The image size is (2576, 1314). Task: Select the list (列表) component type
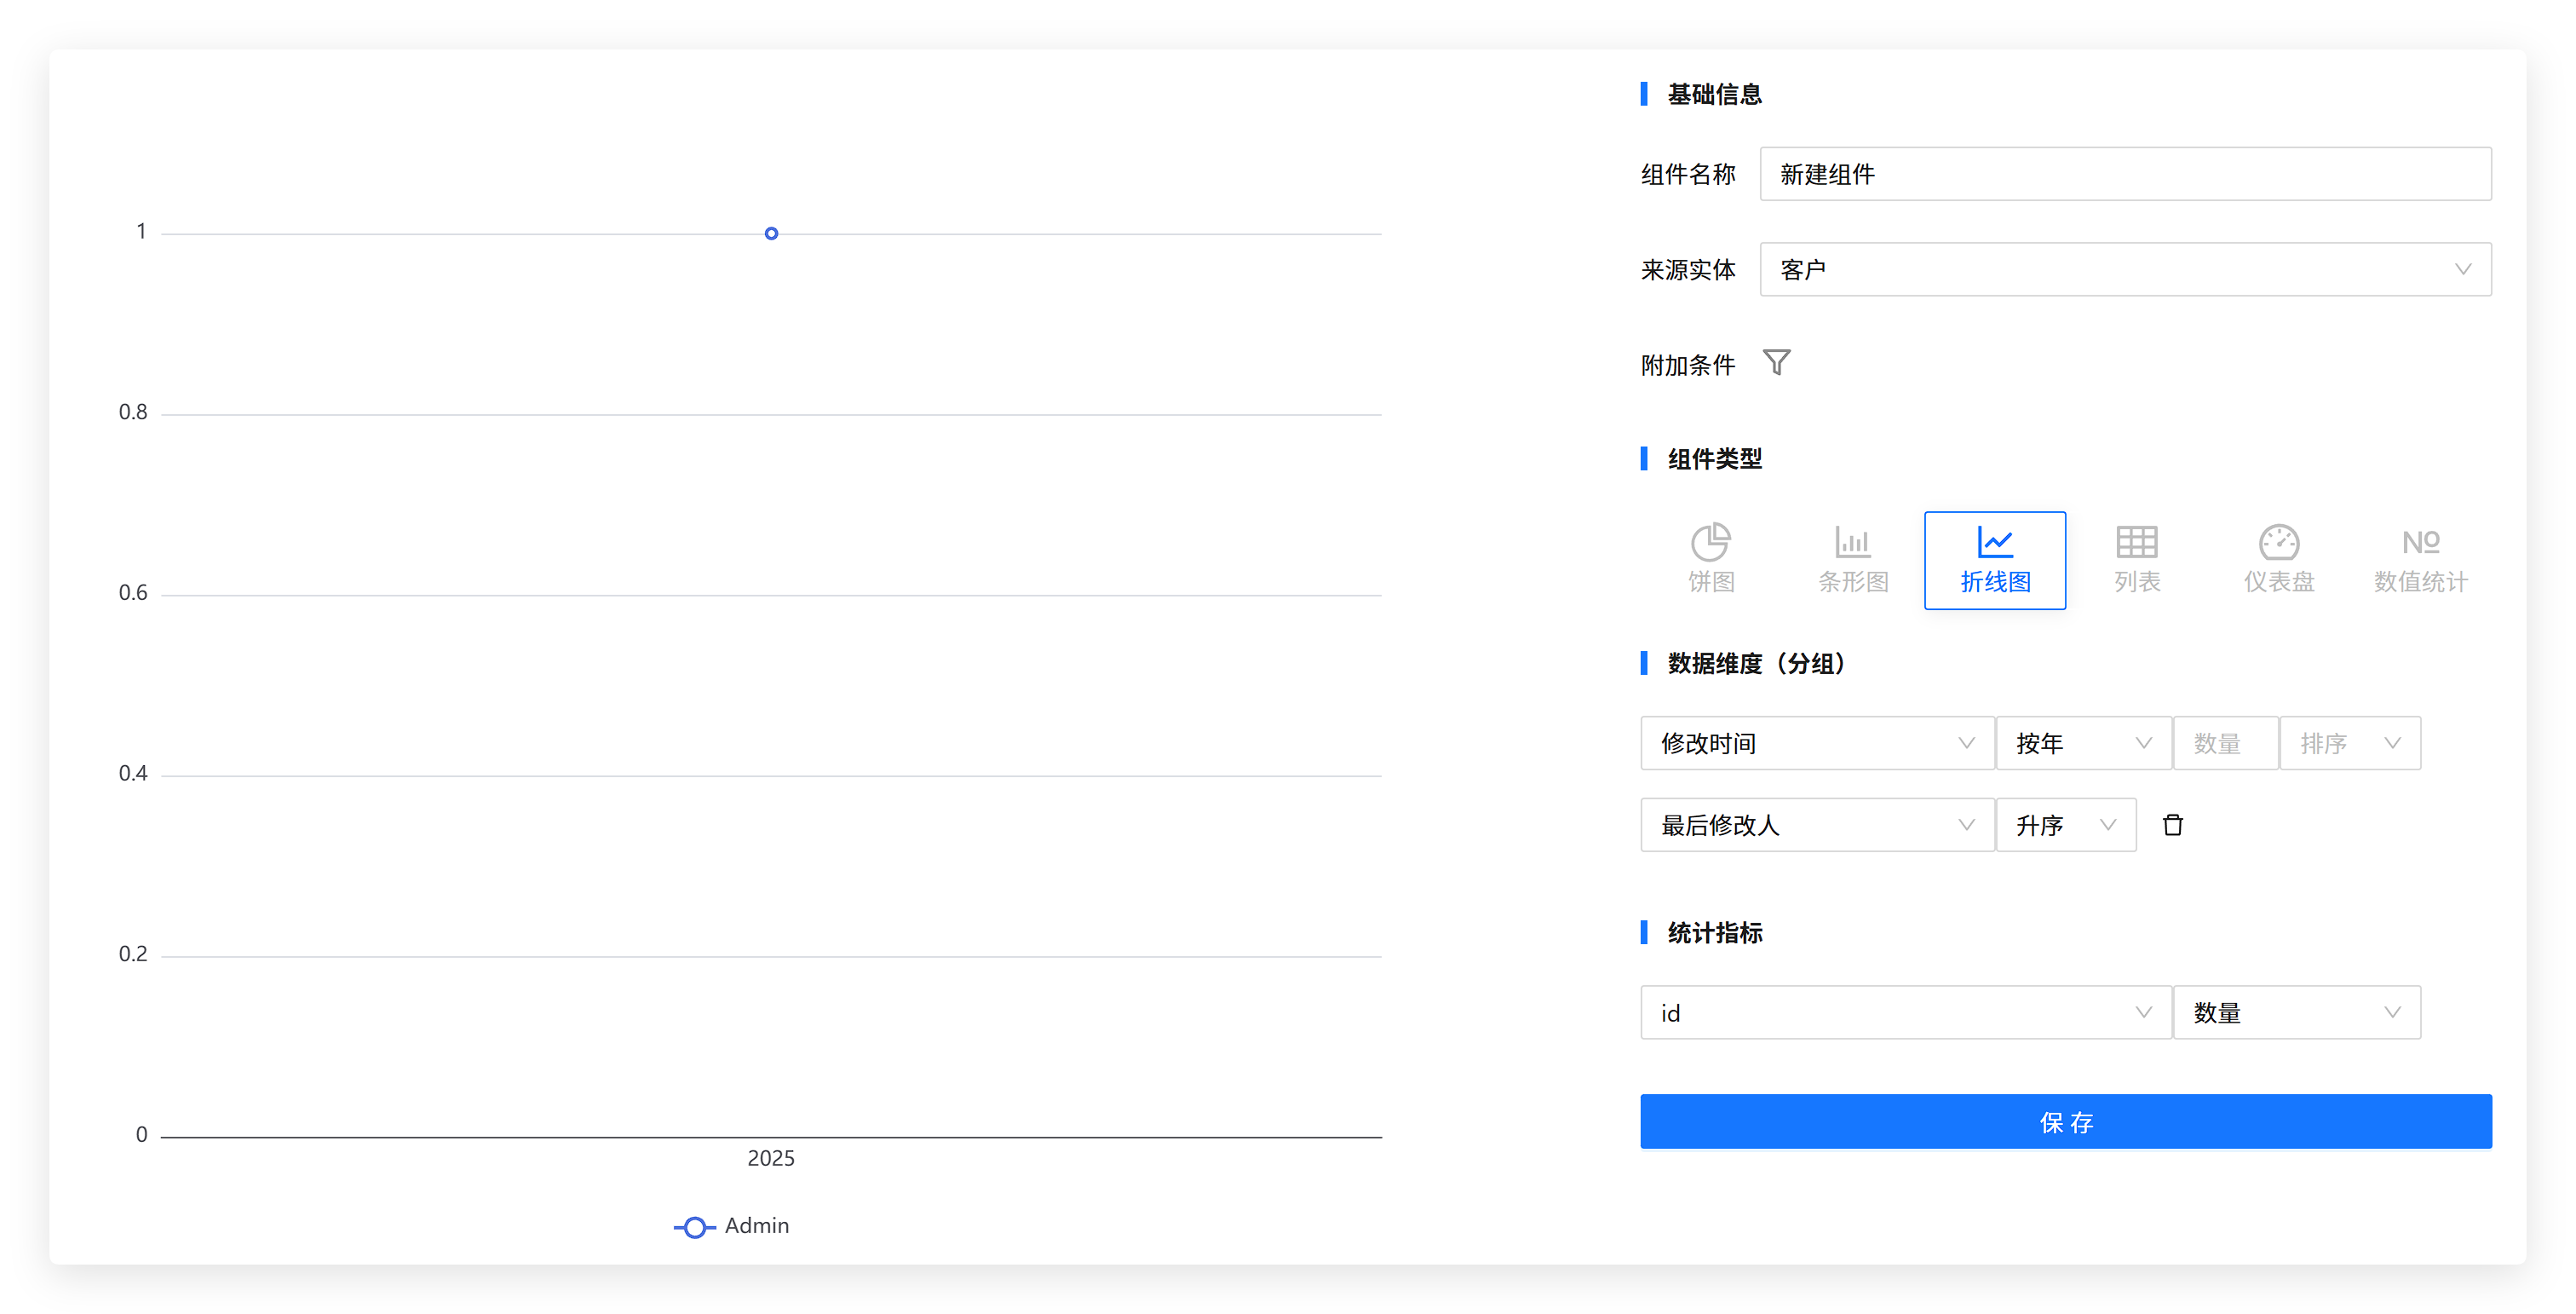[x=2136, y=559]
